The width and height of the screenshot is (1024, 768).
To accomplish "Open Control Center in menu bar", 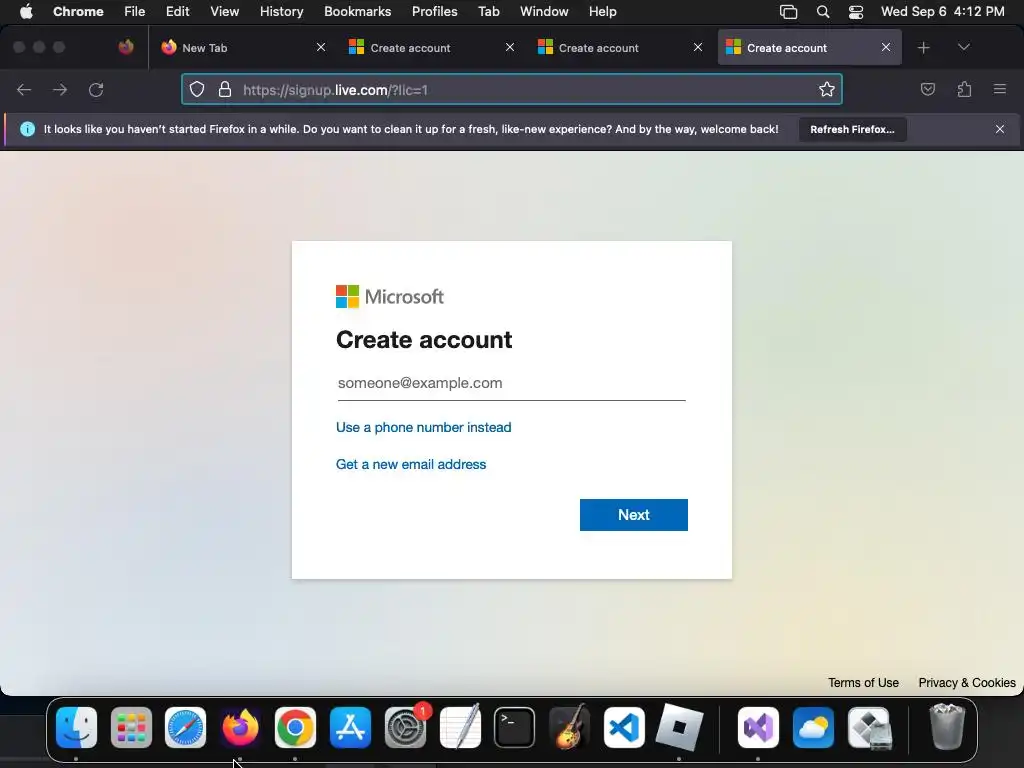I will (856, 12).
